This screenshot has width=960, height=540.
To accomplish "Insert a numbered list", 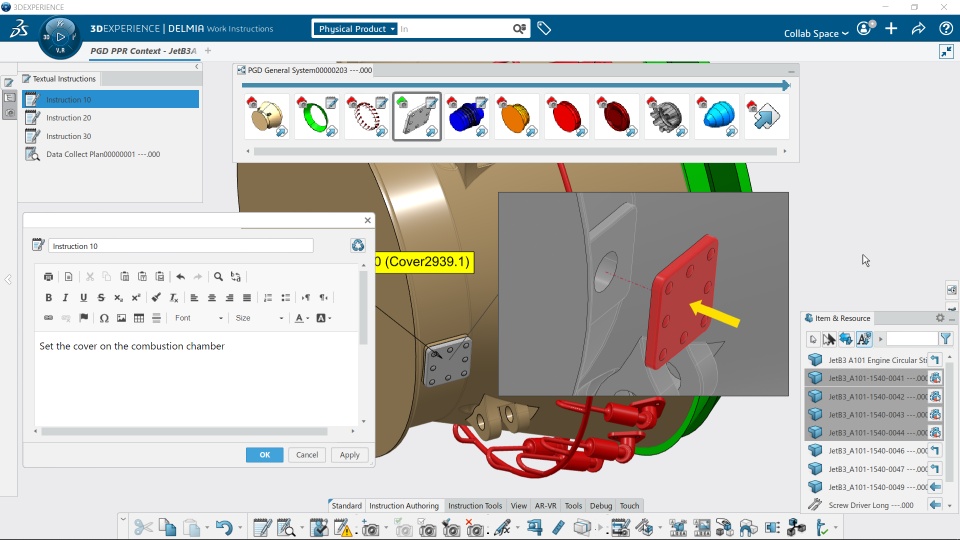I will click(x=268, y=298).
